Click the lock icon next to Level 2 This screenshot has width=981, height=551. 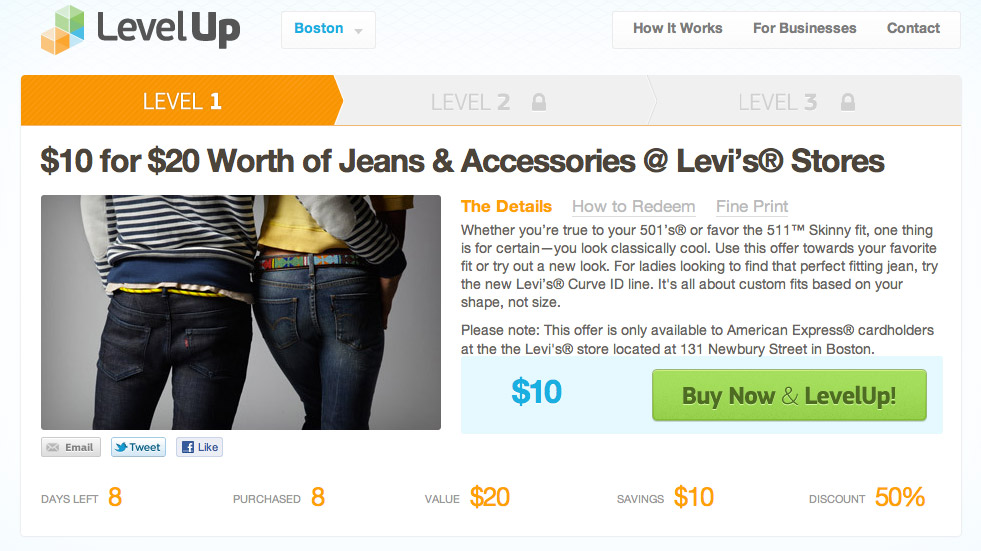tap(539, 102)
